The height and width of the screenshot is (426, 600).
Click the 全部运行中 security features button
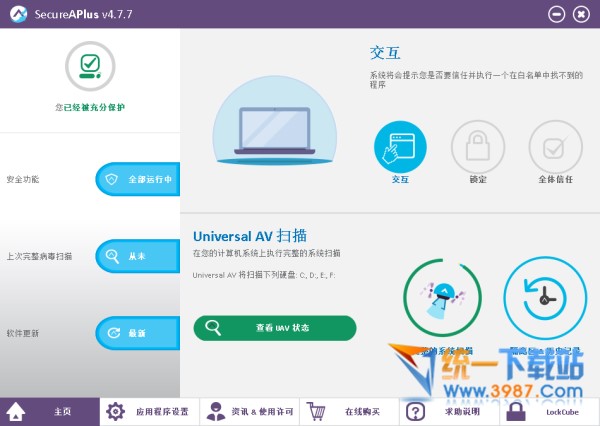pyautogui.click(x=137, y=180)
